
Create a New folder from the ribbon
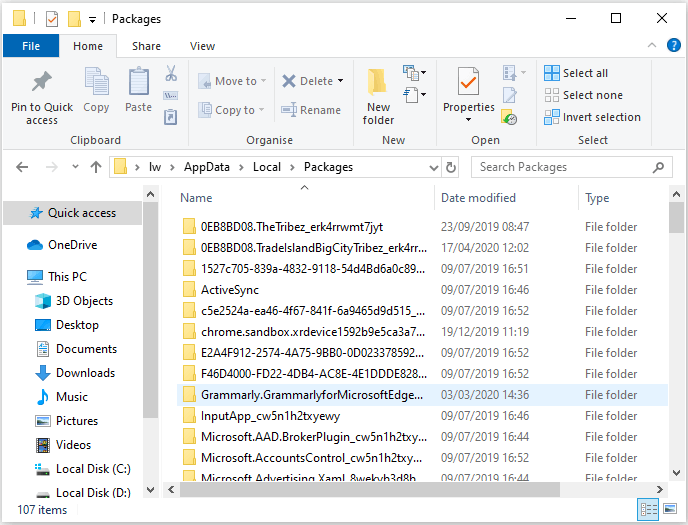point(378,96)
